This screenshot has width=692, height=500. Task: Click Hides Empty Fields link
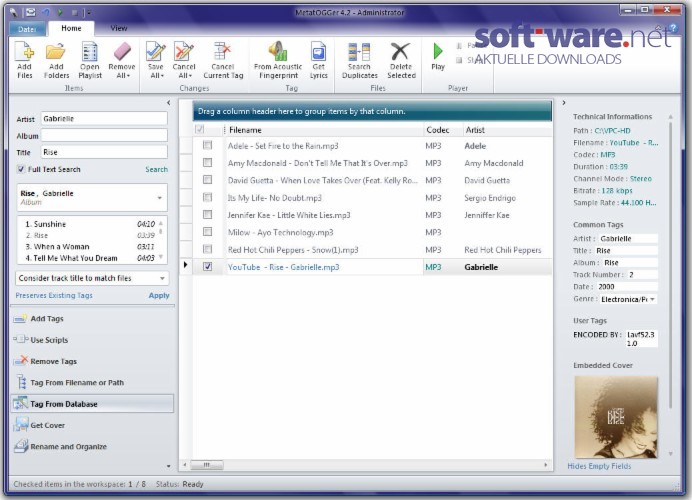coord(599,466)
